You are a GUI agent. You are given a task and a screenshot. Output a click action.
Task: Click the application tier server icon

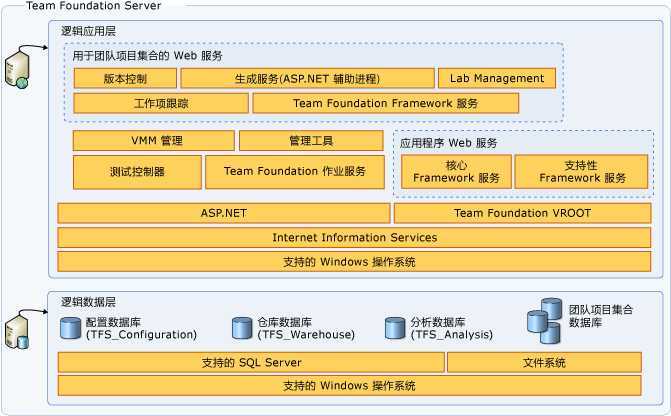point(17,69)
